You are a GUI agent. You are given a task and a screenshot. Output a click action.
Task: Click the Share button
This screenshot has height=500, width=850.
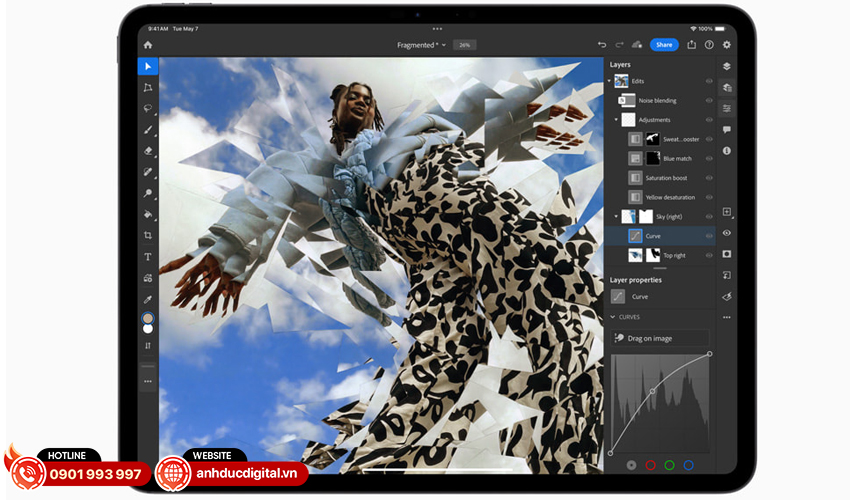tap(663, 45)
